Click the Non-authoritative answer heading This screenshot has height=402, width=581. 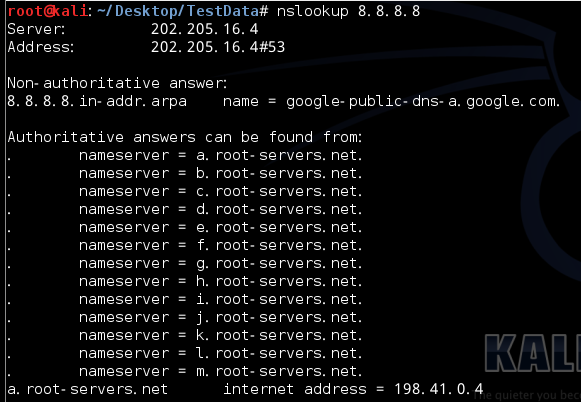[117, 83]
